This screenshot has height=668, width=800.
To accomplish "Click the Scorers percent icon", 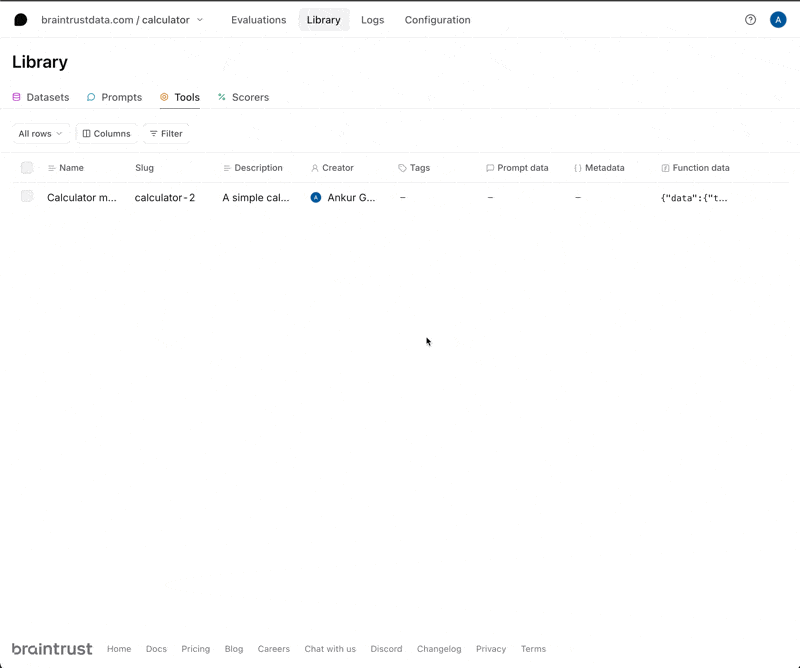I will click(221, 97).
